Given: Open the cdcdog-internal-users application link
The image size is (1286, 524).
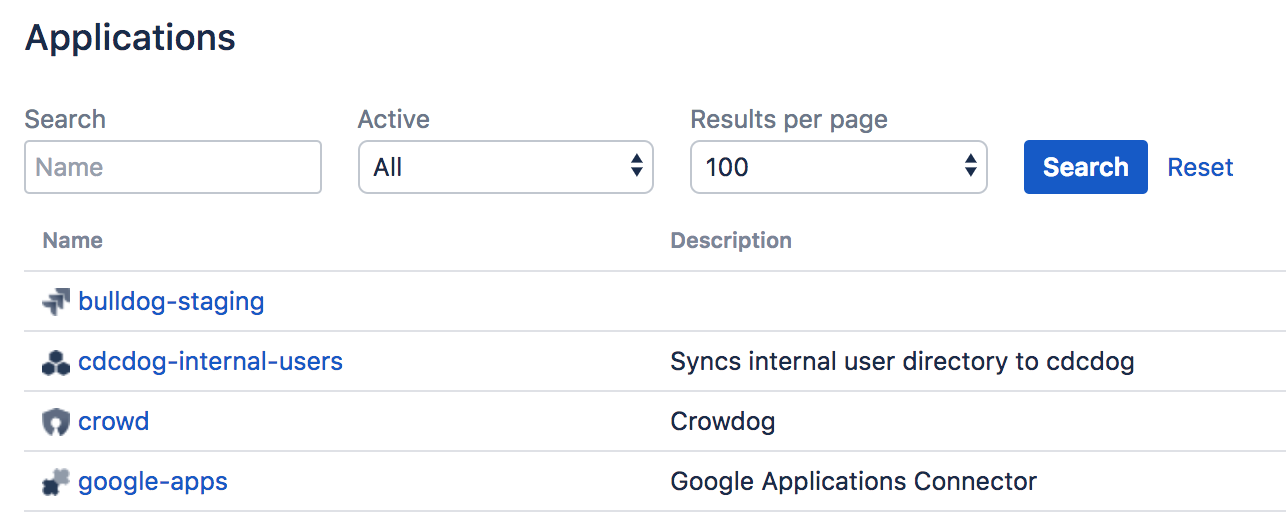Looking at the screenshot, I should pos(210,361).
